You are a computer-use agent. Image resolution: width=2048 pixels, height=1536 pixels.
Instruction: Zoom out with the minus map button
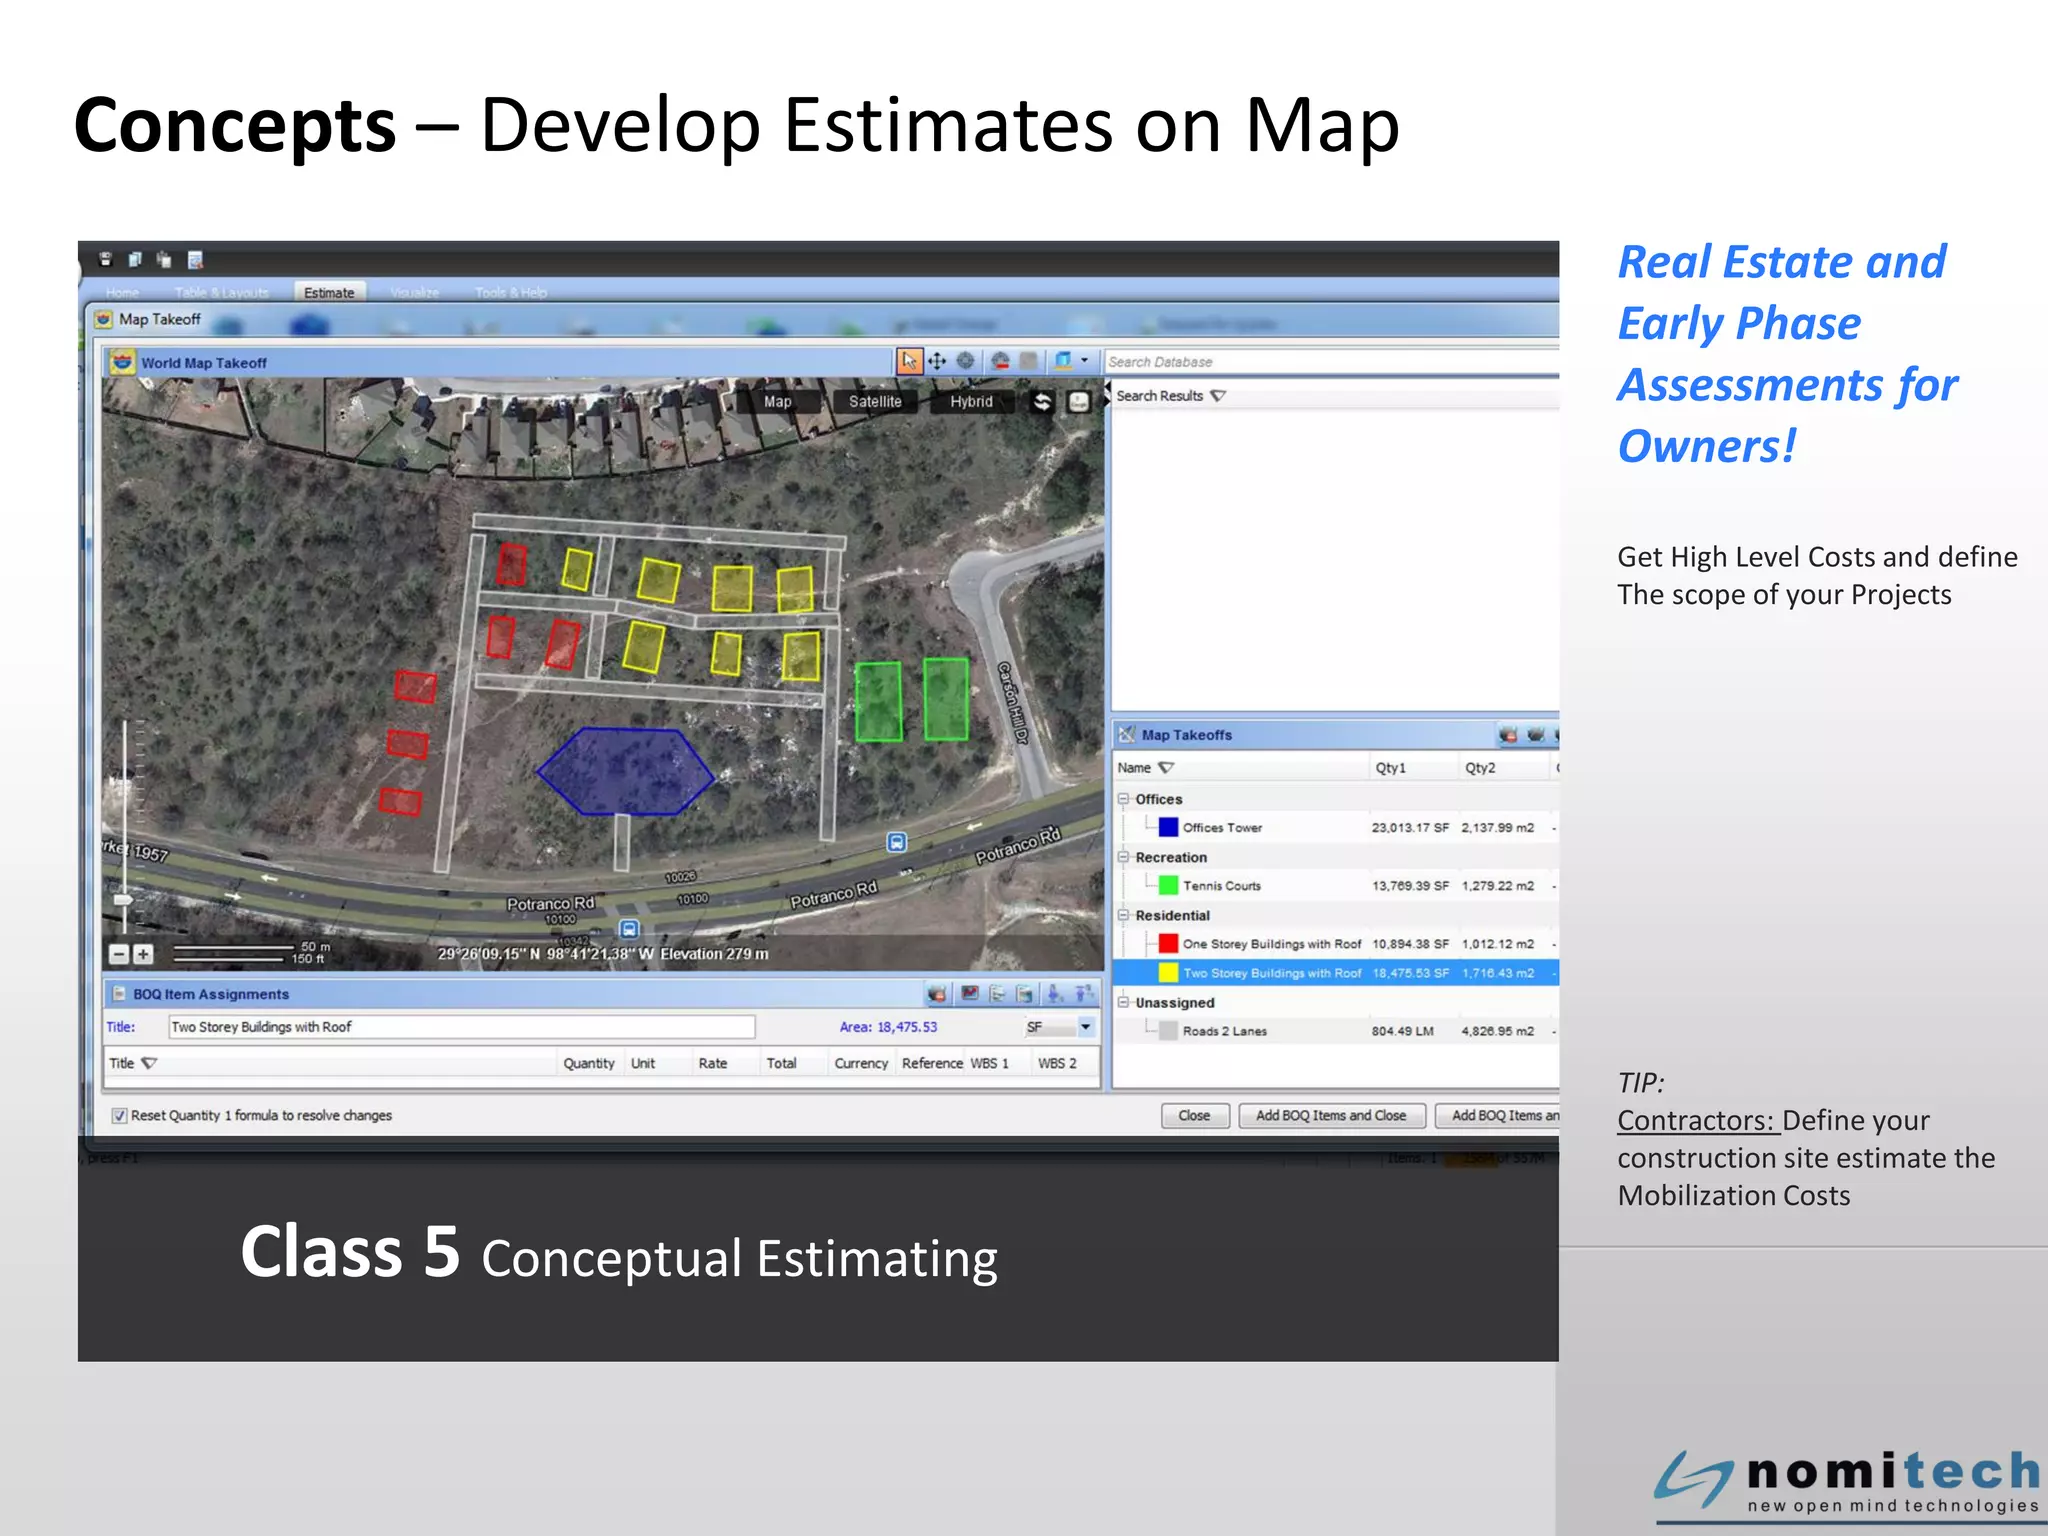(x=119, y=954)
